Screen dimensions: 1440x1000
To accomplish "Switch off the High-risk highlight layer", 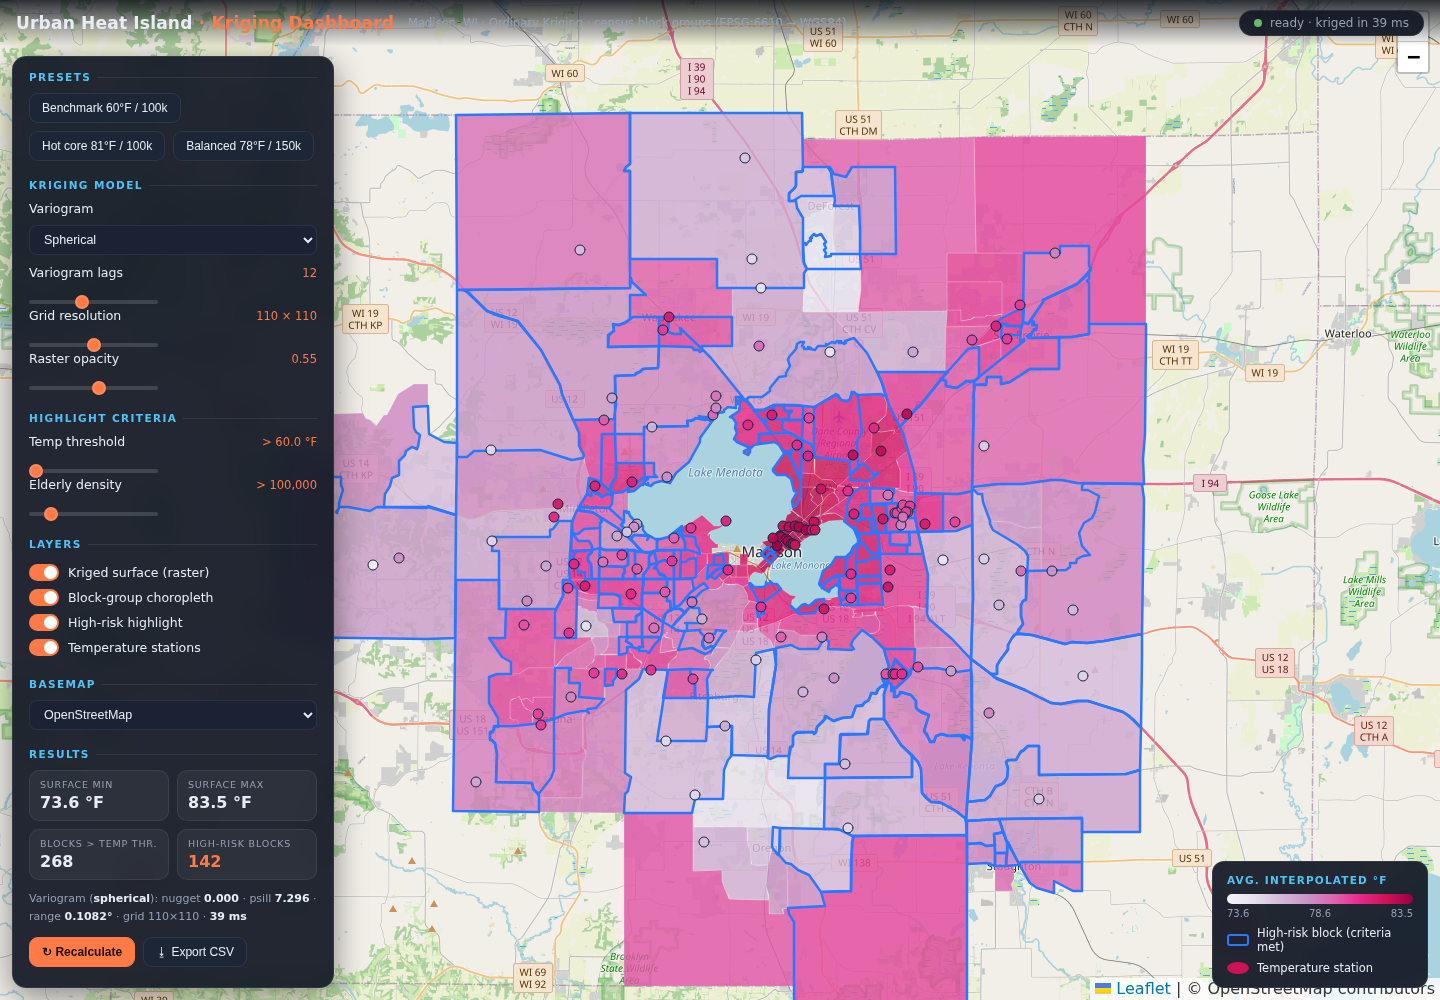I will tap(44, 622).
